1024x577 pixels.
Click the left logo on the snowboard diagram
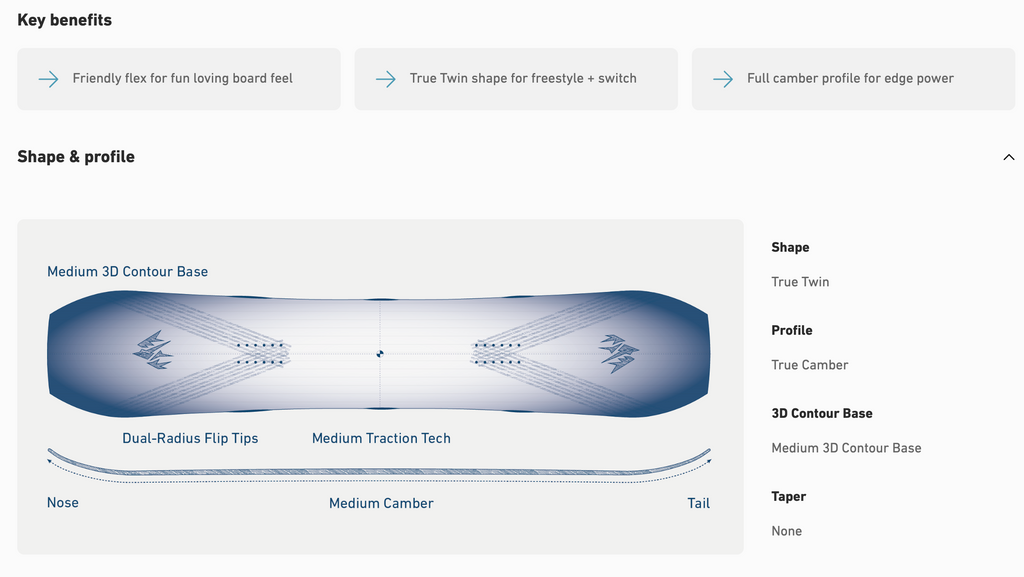tap(154, 350)
